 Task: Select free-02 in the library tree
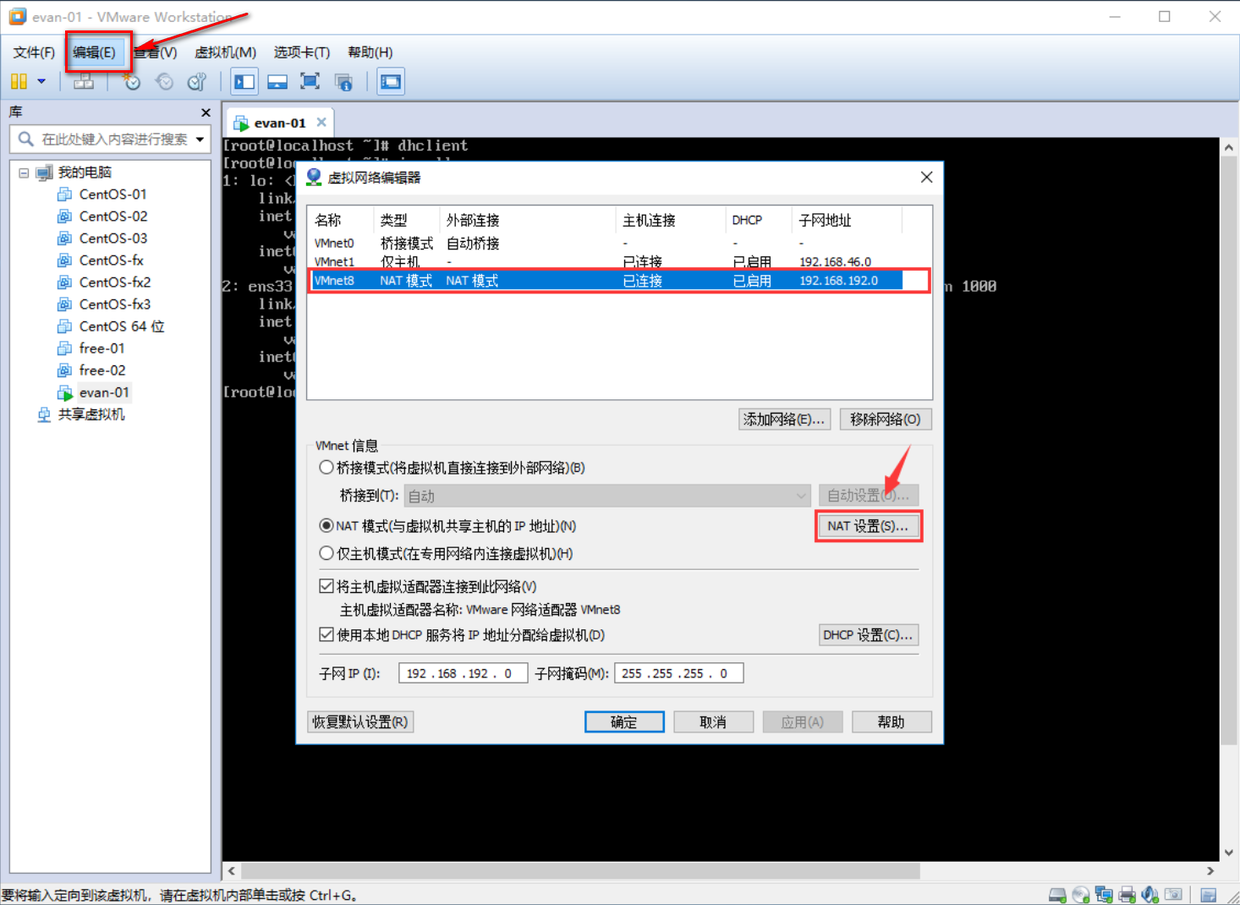(101, 370)
